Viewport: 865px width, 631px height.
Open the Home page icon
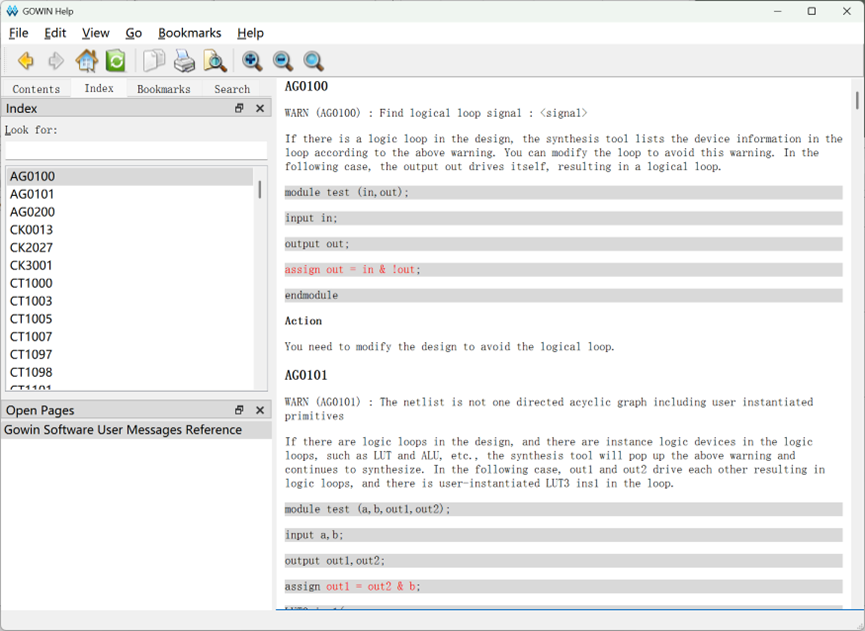point(87,61)
